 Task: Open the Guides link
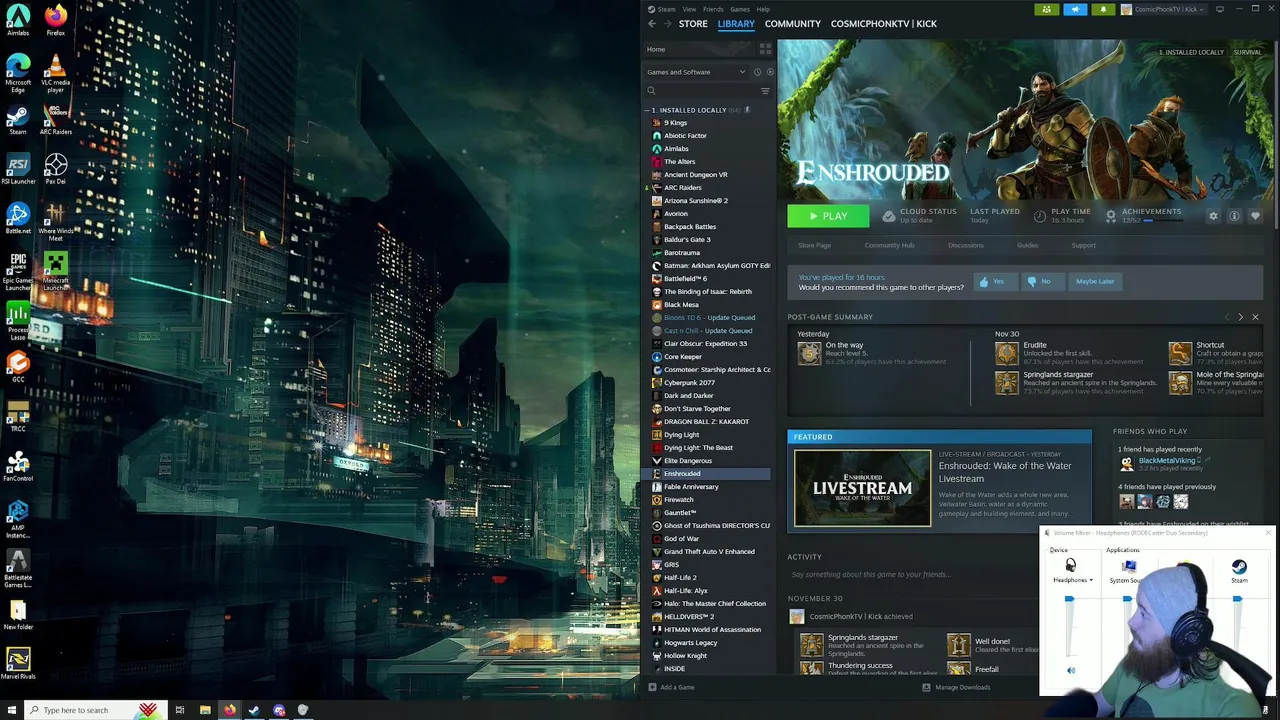coord(1027,245)
